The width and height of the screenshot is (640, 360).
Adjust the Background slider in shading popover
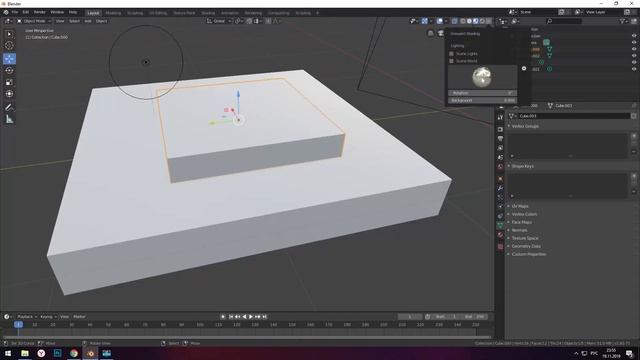click(482, 100)
